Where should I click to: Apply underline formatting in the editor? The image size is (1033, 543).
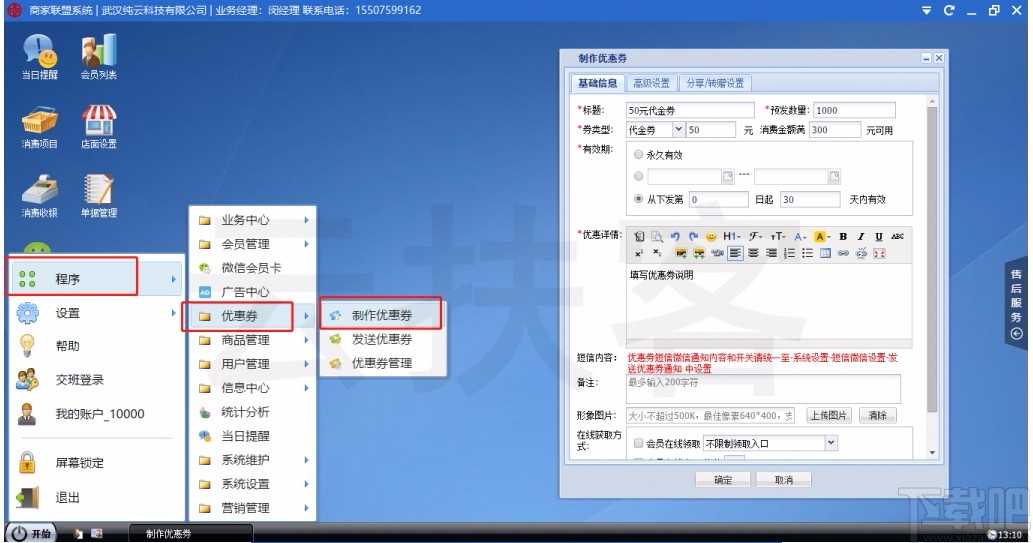(879, 237)
